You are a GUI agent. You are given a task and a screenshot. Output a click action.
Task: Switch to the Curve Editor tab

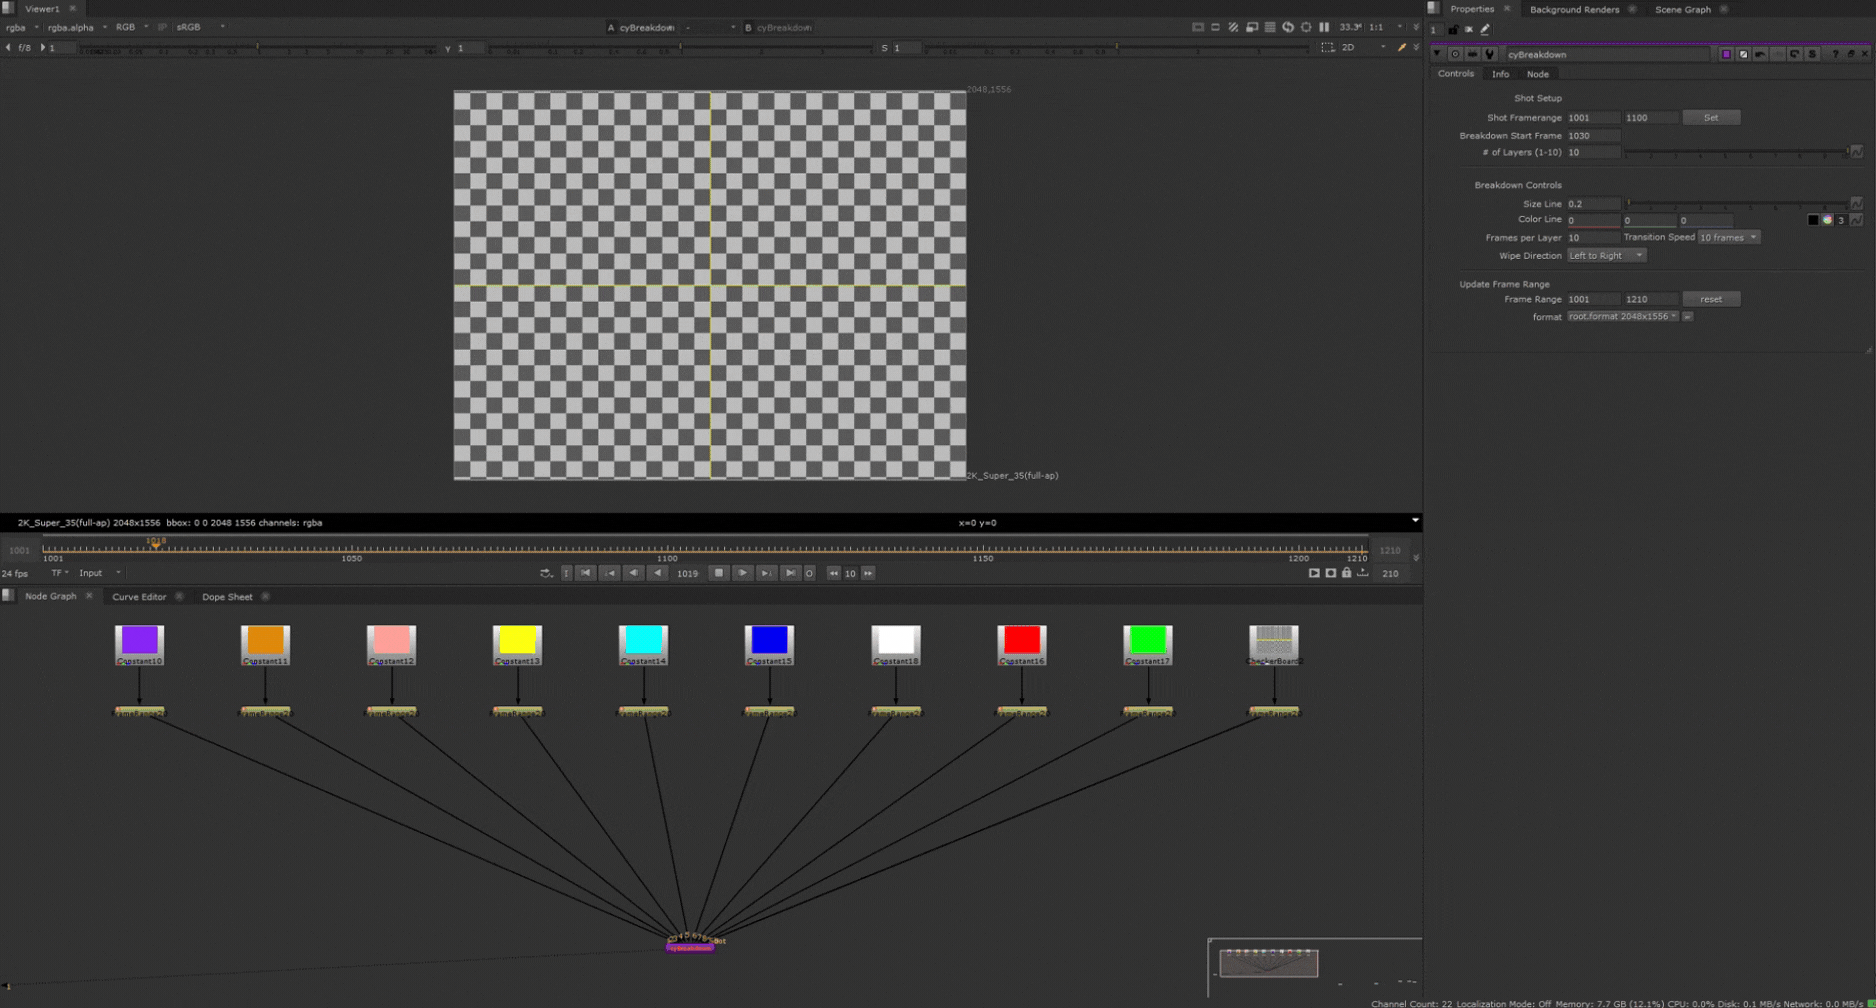(x=139, y=596)
